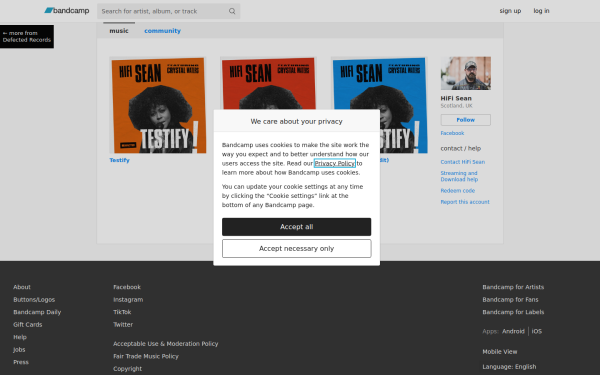Switch to the community tab
The width and height of the screenshot is (600, 375).
coord(162,31)
